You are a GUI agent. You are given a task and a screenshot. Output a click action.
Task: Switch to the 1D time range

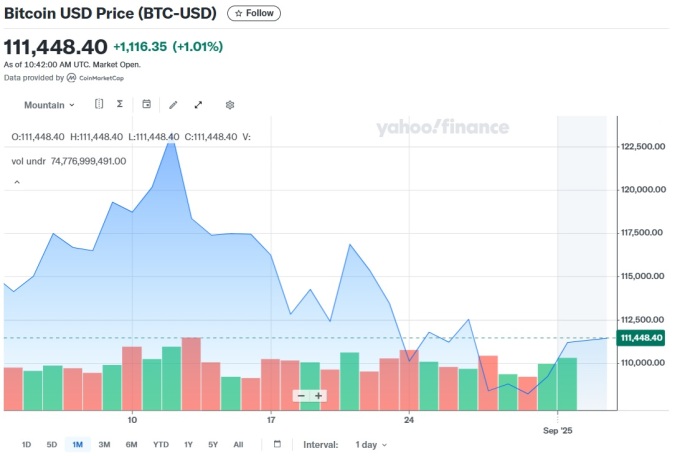pos(26,444)
